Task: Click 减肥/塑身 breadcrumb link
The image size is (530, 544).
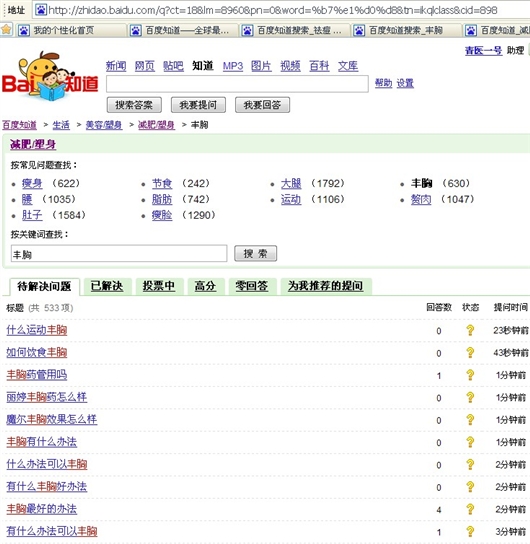Action: [156, 125]
